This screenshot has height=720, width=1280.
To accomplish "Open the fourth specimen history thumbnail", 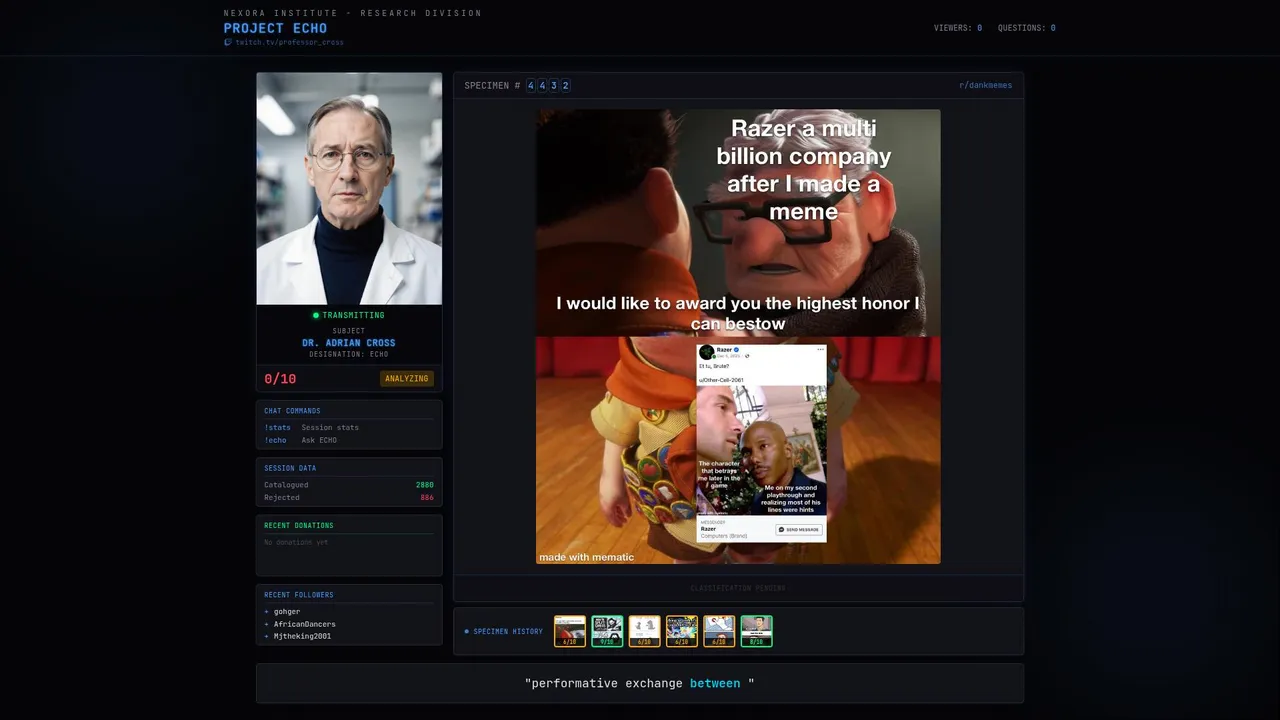I will click(682, 631).
